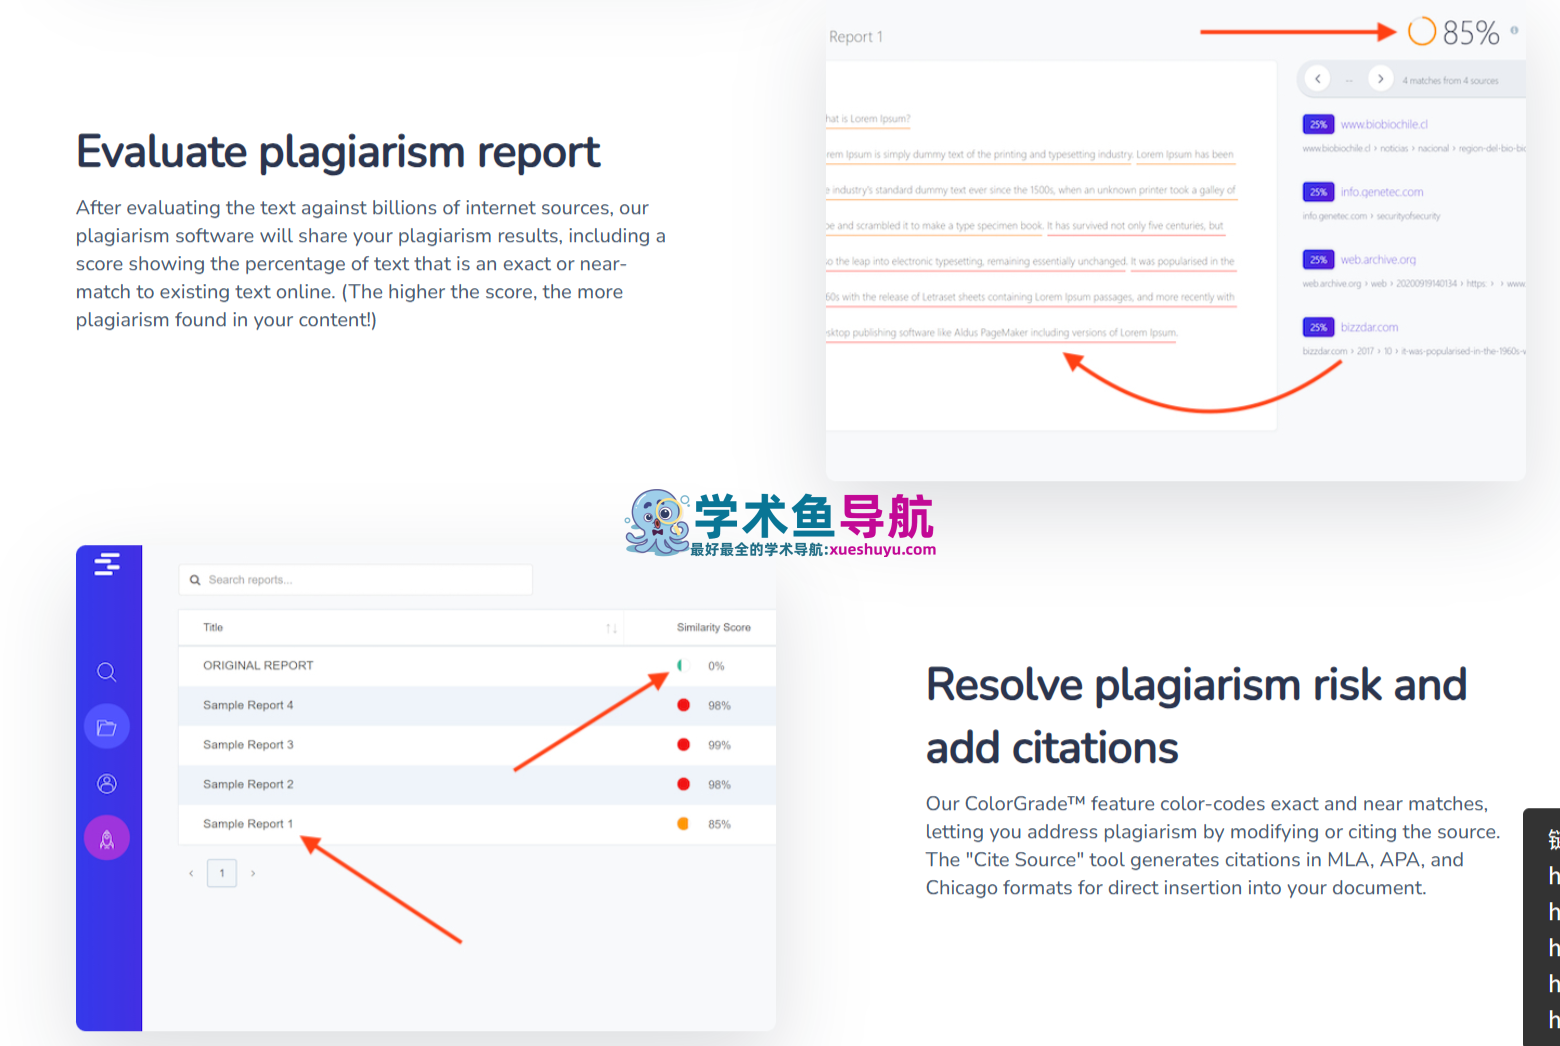The height and width of the screenshot is (1046, 1560).
Task: Go to the previous match with the left chevron
Action: tap(1318, 79)
